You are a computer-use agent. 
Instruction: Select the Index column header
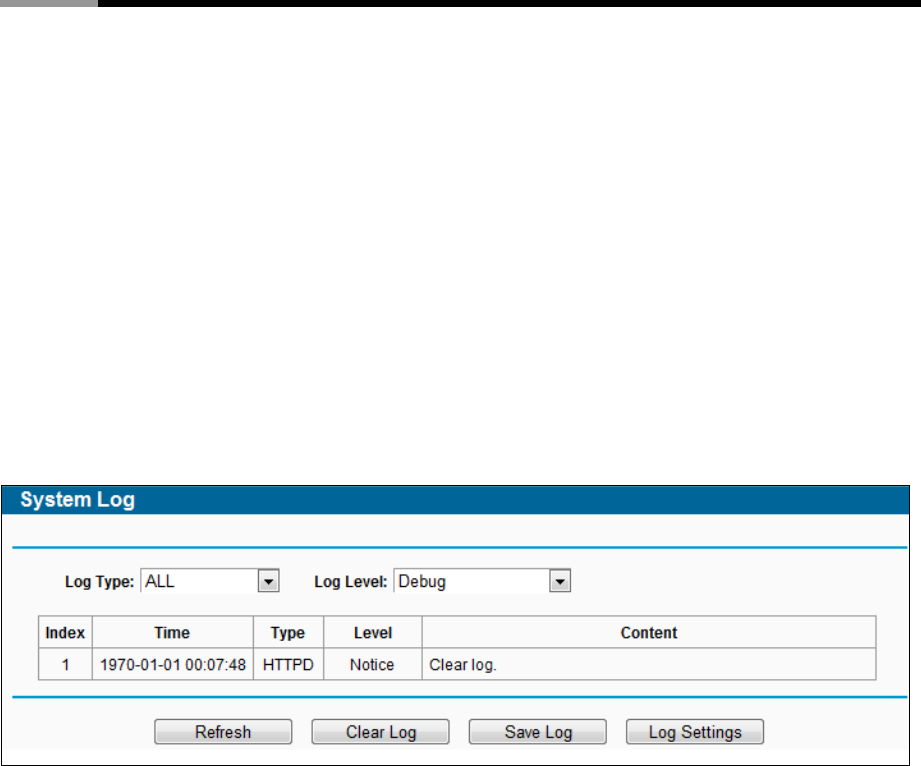click(x=65, y=633)
